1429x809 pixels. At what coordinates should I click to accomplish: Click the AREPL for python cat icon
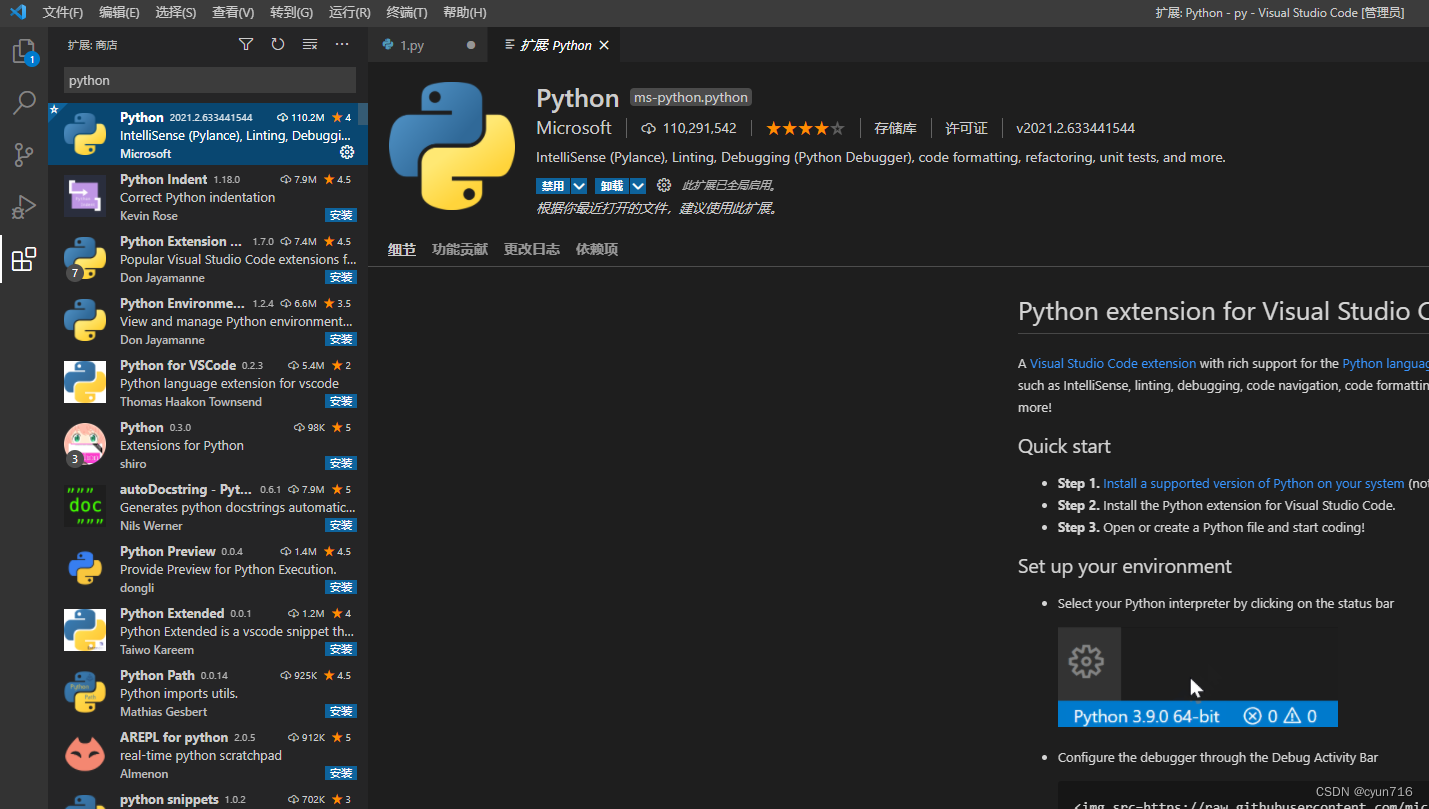click(85, 755)
